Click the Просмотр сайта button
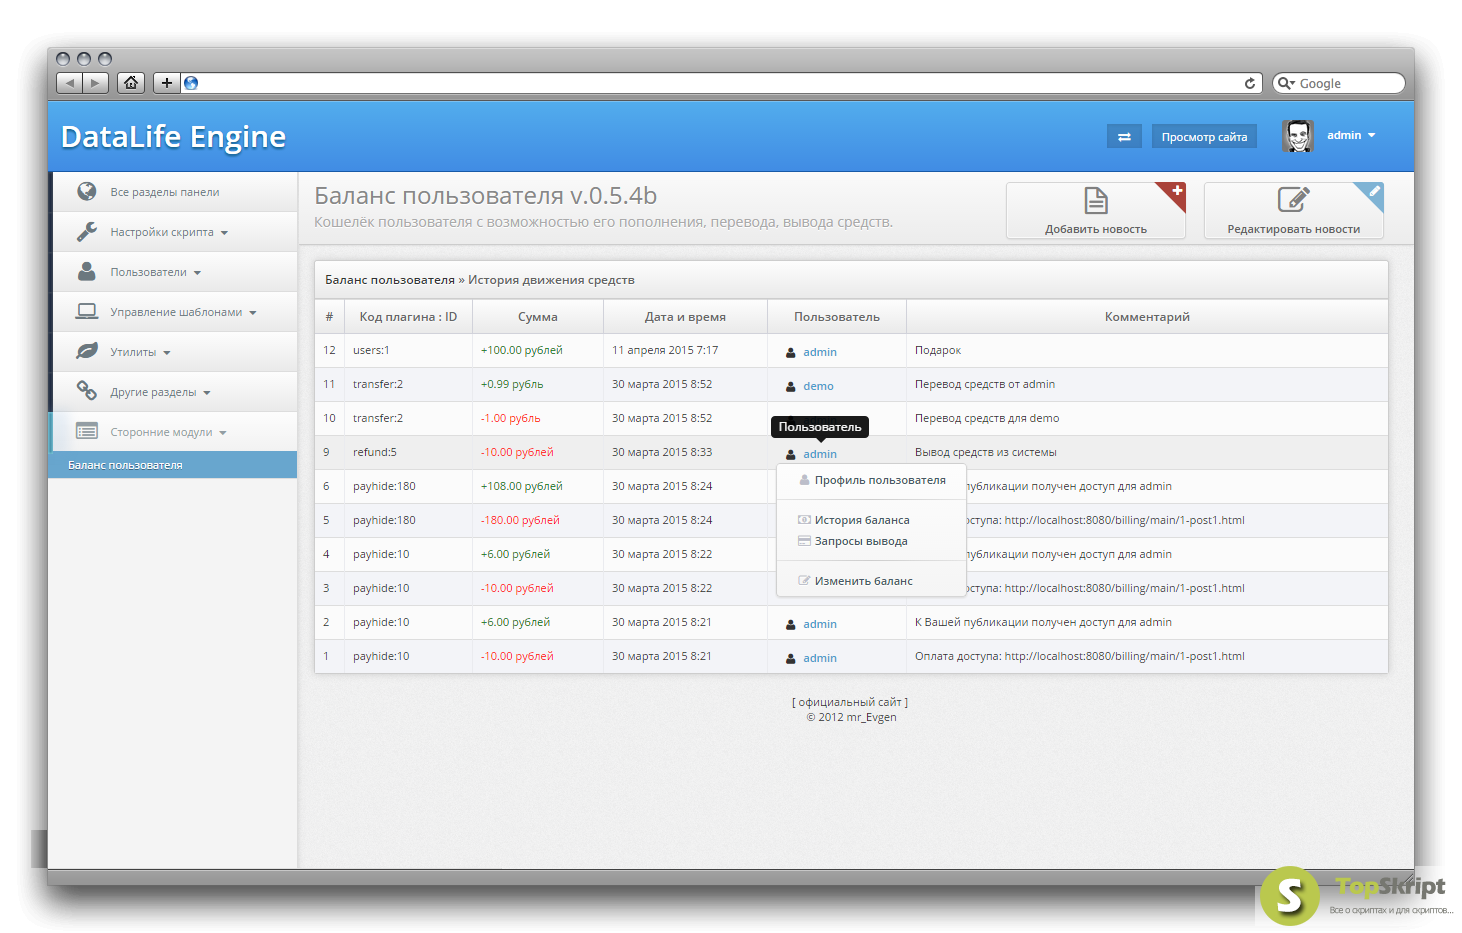The width and height of the screenshot is (1462, 933). pyautogui.click(x=1204, y=137)
